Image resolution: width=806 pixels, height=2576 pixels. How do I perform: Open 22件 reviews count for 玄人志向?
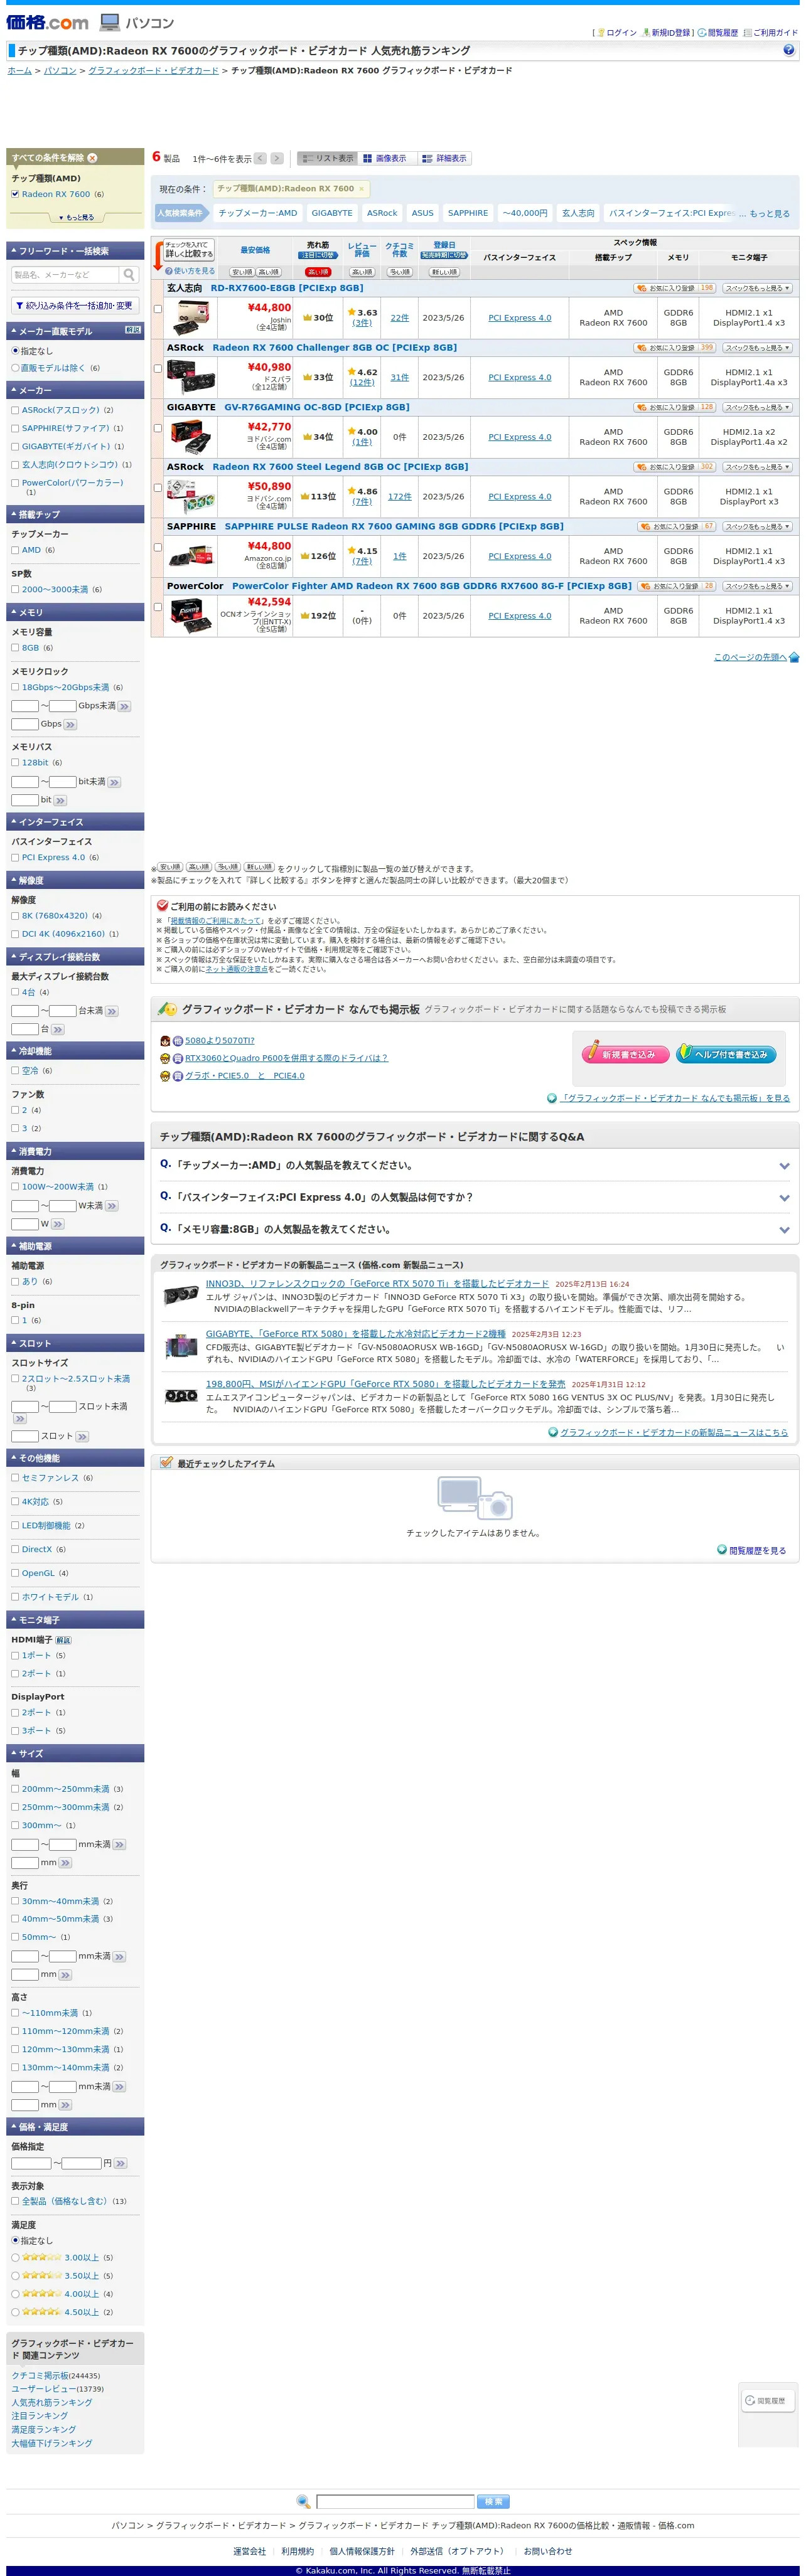[x=399, y=318]
